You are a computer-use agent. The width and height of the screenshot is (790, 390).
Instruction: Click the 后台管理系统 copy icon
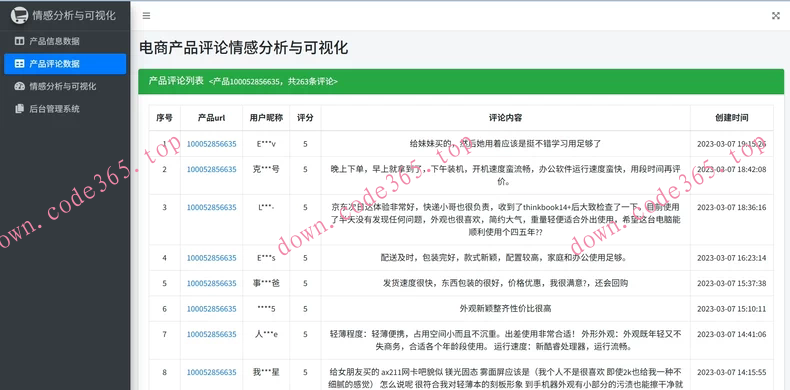(x=19, y=109)
